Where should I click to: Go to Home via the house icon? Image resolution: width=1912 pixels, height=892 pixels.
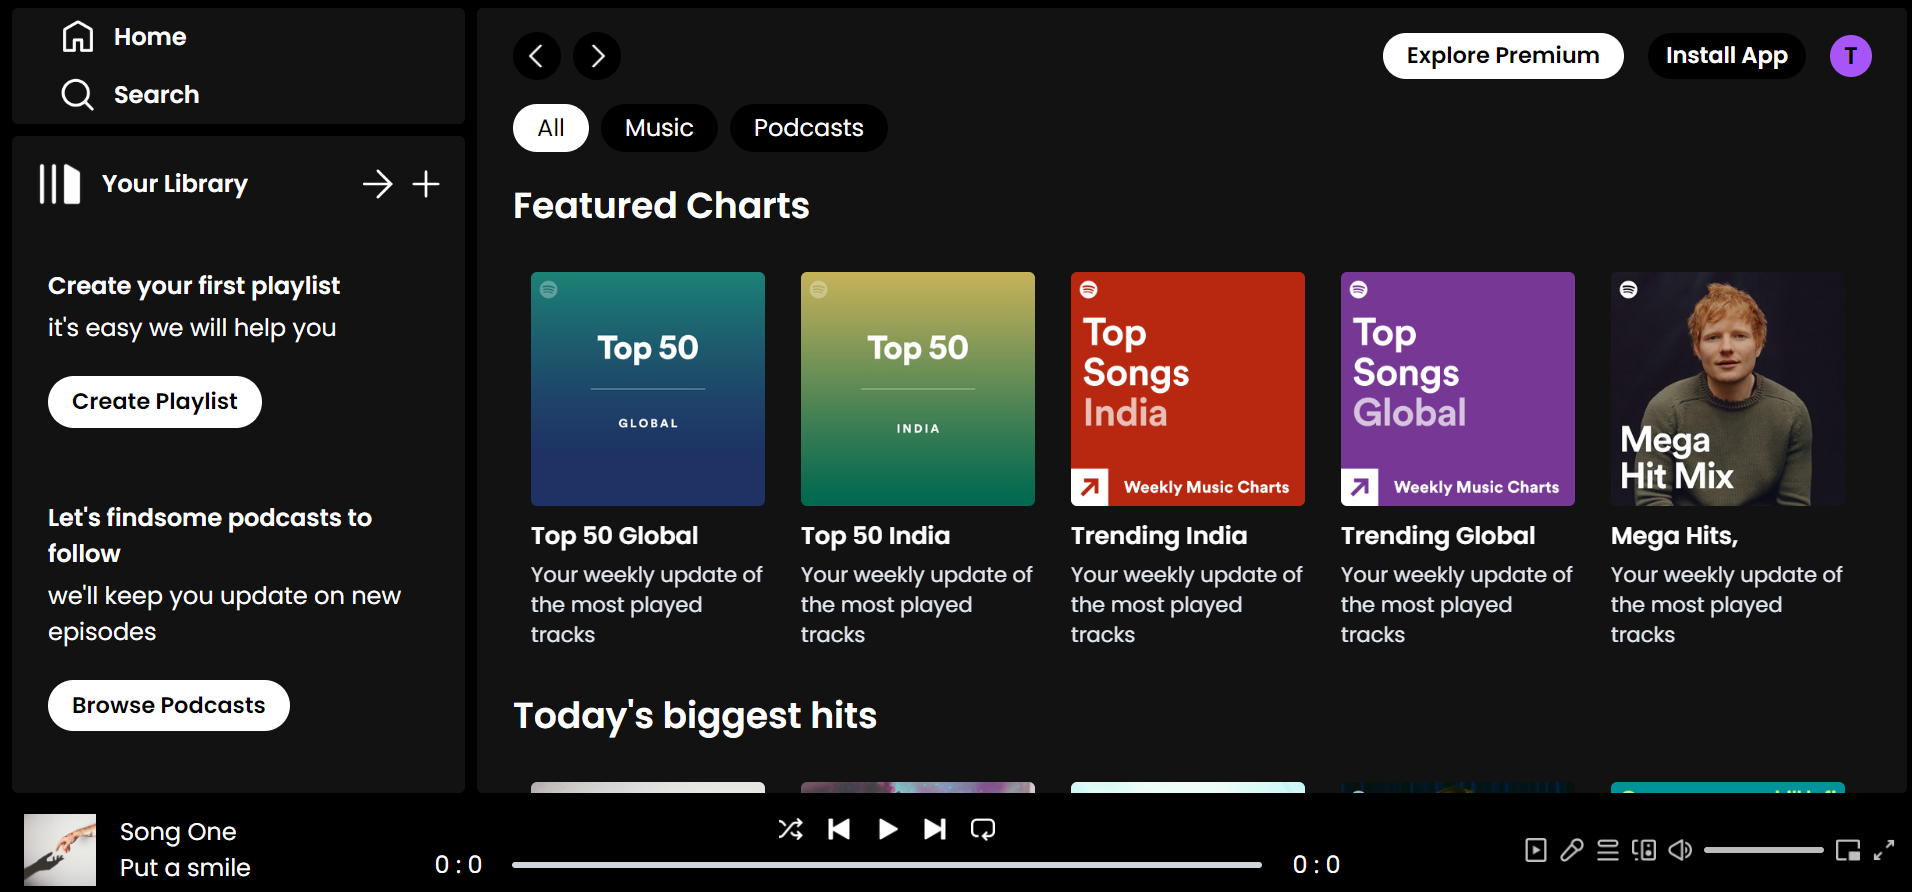[78, 37]
